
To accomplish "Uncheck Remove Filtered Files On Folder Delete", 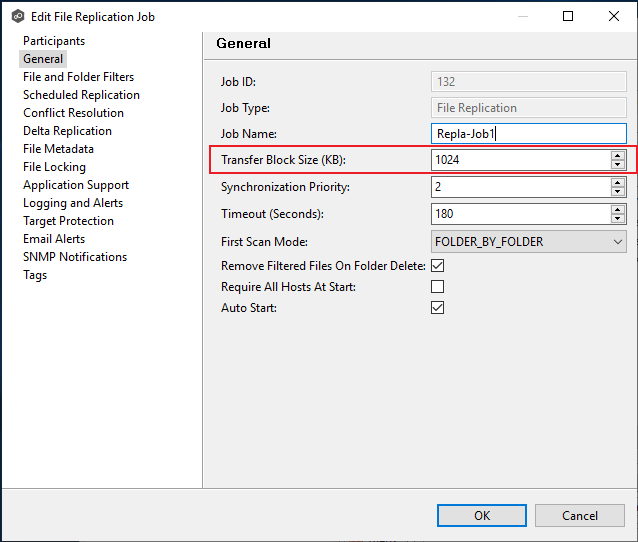I will (x=437, y=266).
